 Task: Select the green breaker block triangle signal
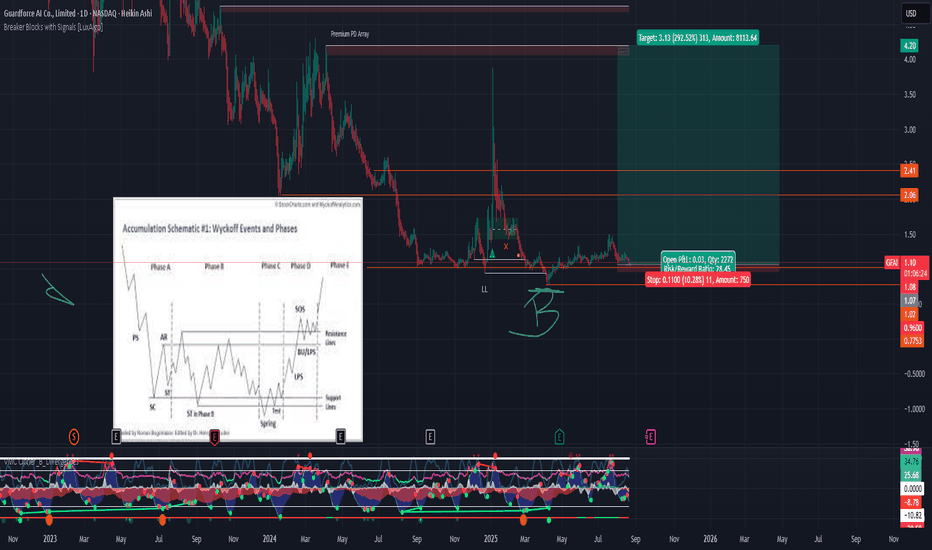point(492,254)
